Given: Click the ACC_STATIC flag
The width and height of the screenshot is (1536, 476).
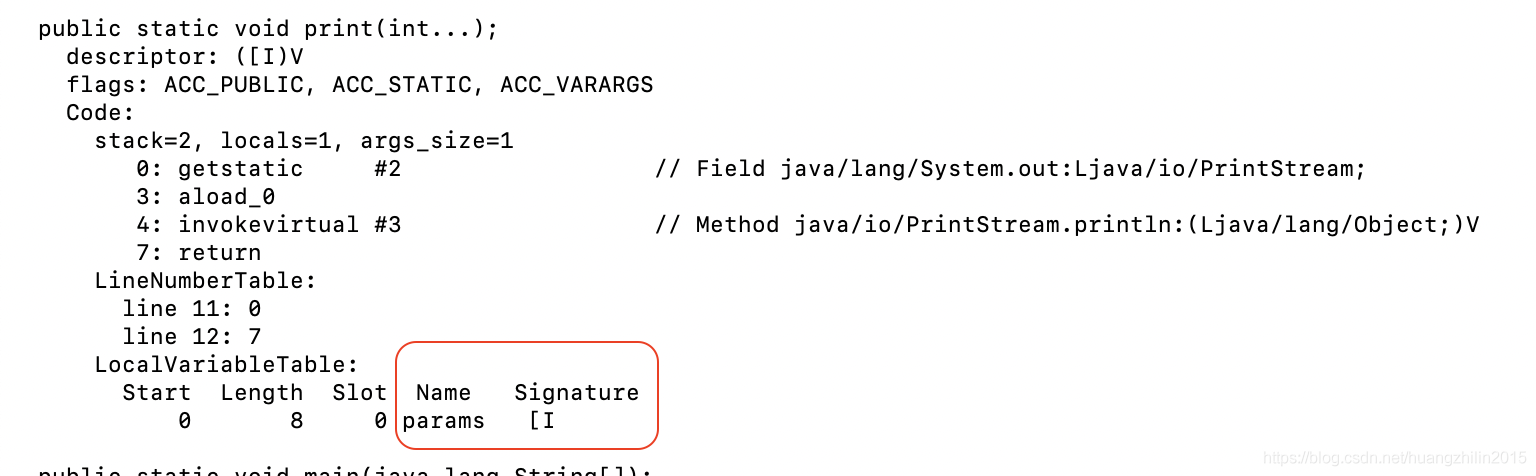Looking at the screenshot, I should (x=401, y=85).
